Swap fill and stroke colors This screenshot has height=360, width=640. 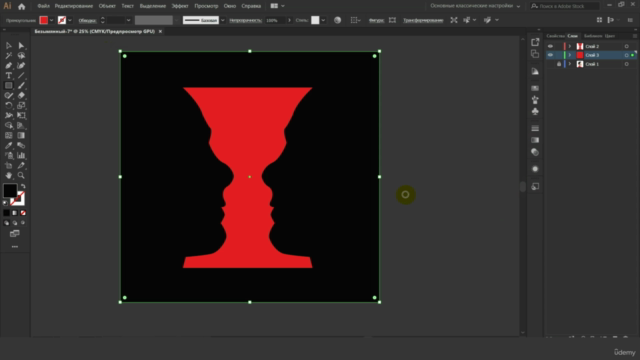pos(23,187)
